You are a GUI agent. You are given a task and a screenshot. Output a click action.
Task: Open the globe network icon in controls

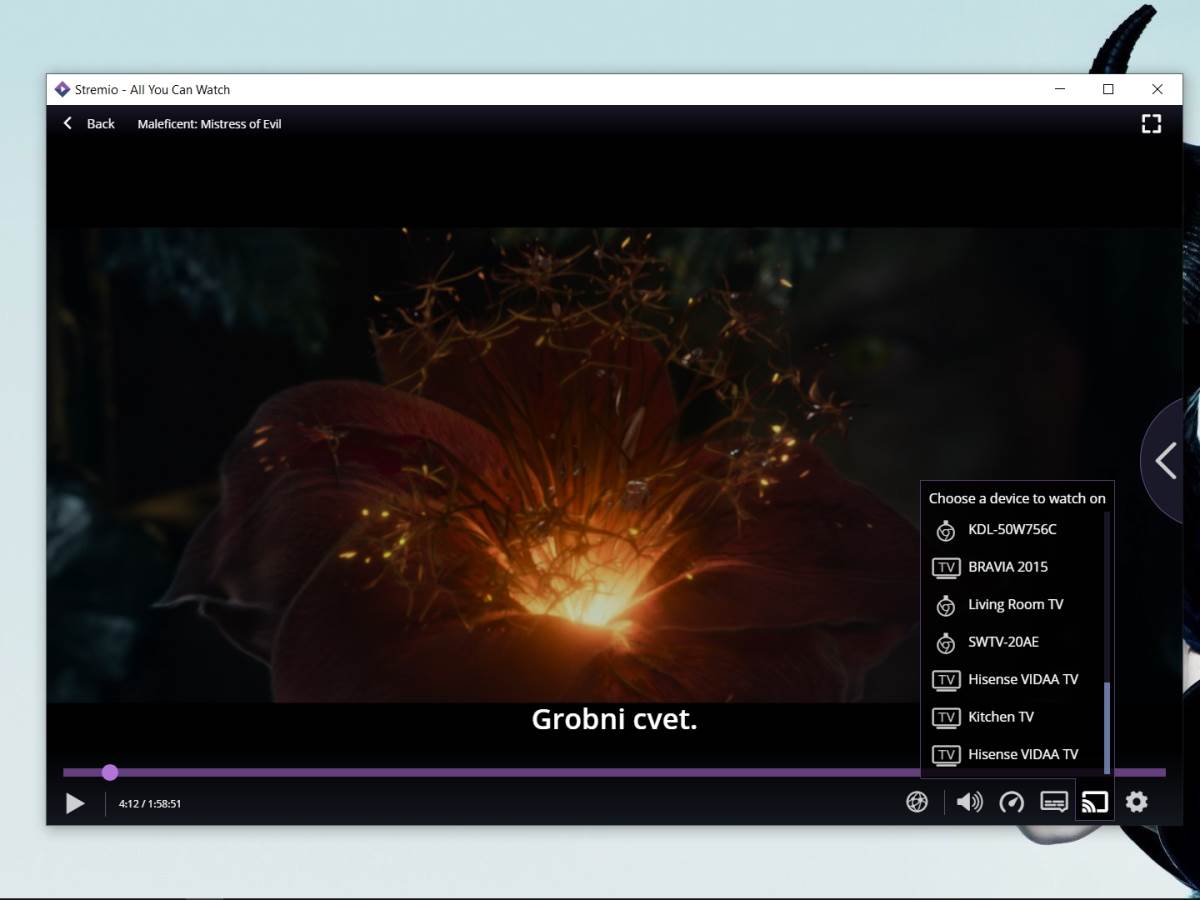[x=917, y=802]
